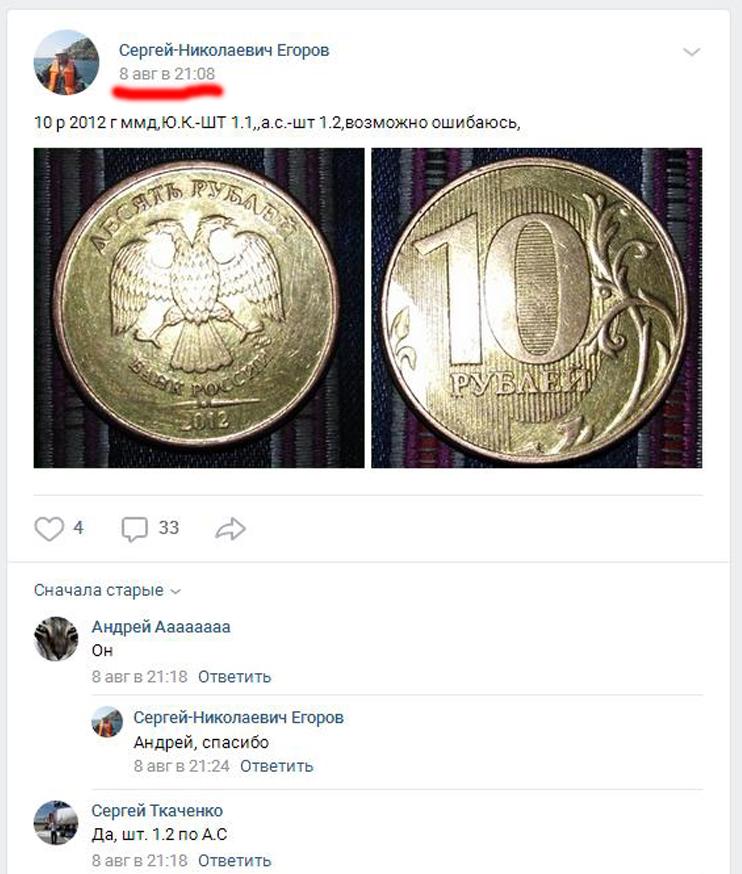Open commenter name Сергей Ткаченко
This screenshot has width=742, height=874.
157,810
